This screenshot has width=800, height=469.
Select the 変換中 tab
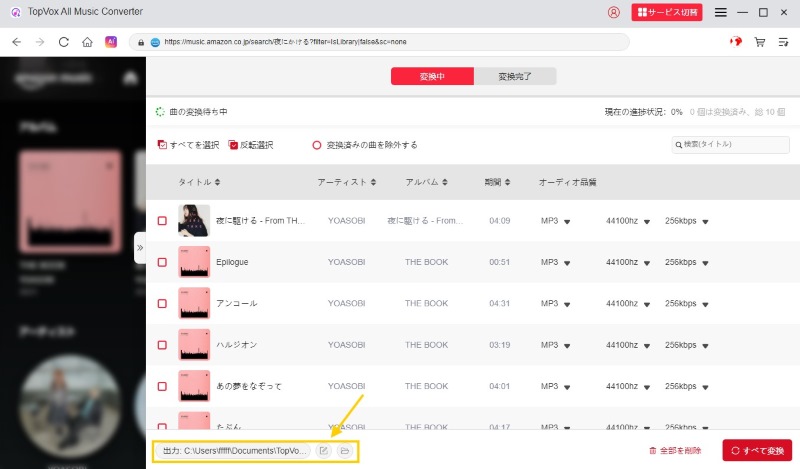pyautogui.click(x=431, y=77)
